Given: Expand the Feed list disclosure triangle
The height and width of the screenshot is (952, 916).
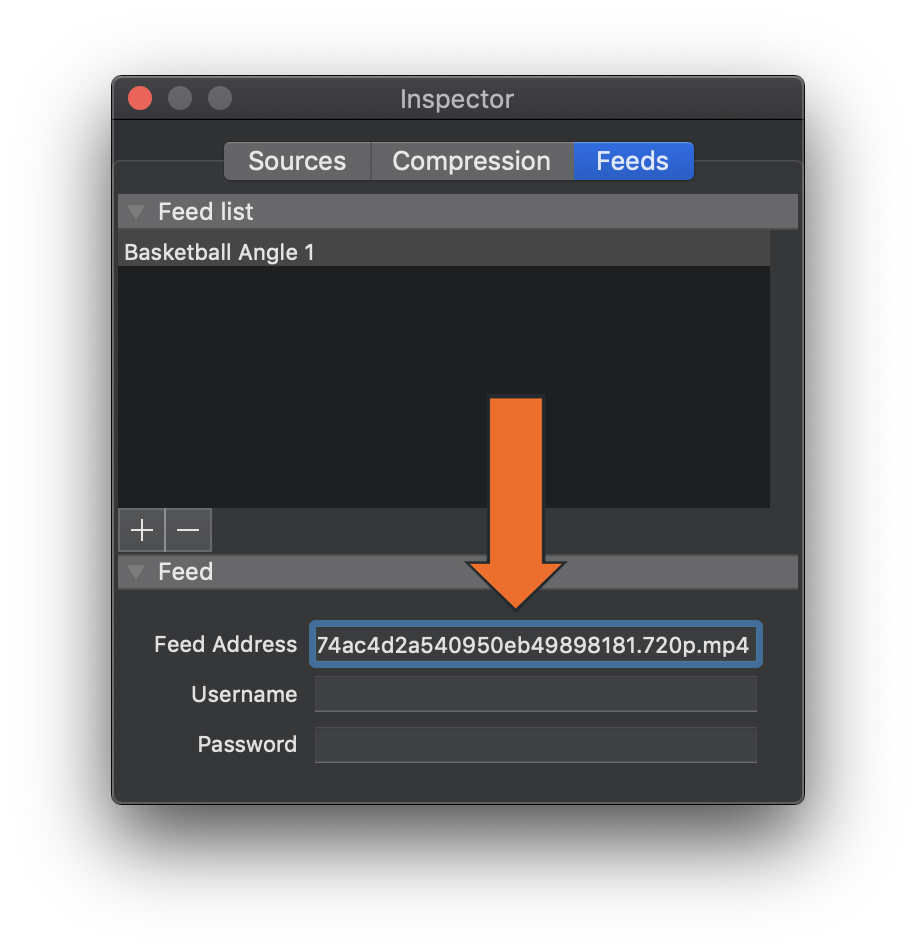Looking at the screenshot, I should pyautogui.click(x=135, y=211).
